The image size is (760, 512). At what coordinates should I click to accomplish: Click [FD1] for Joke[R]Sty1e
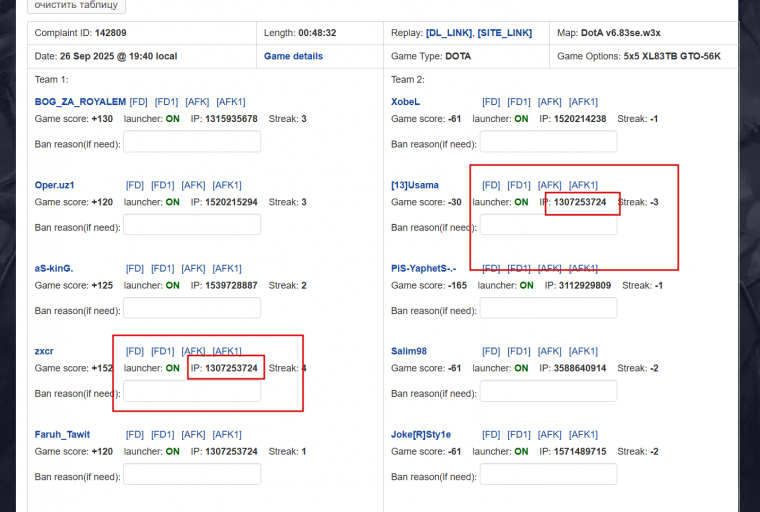point(519,435)
